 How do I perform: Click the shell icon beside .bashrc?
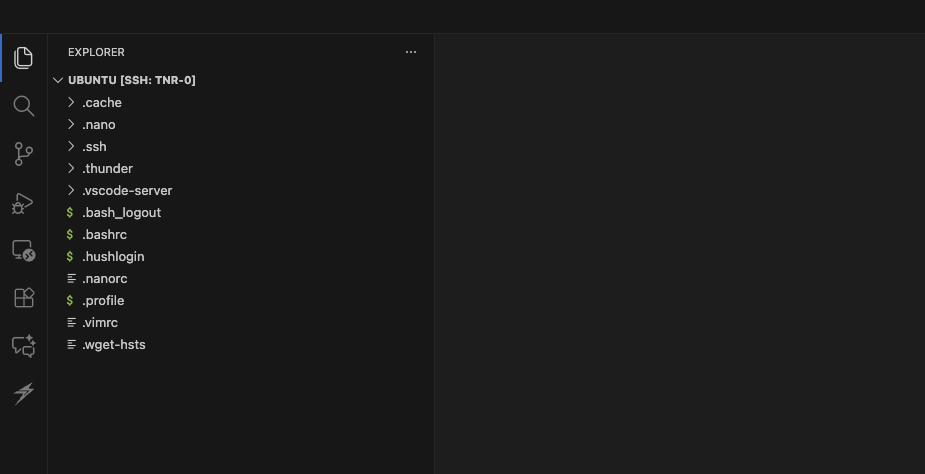[x=70, y=235]
